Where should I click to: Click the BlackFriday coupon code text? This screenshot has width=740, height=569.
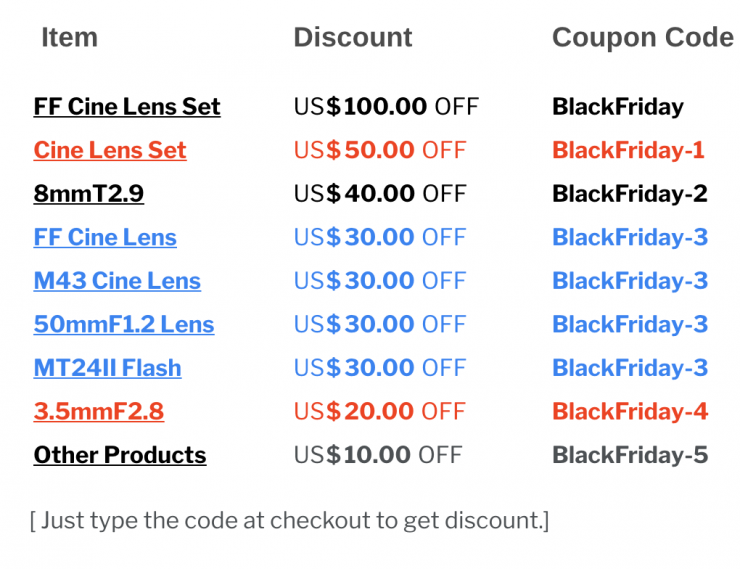click(618, 107)
